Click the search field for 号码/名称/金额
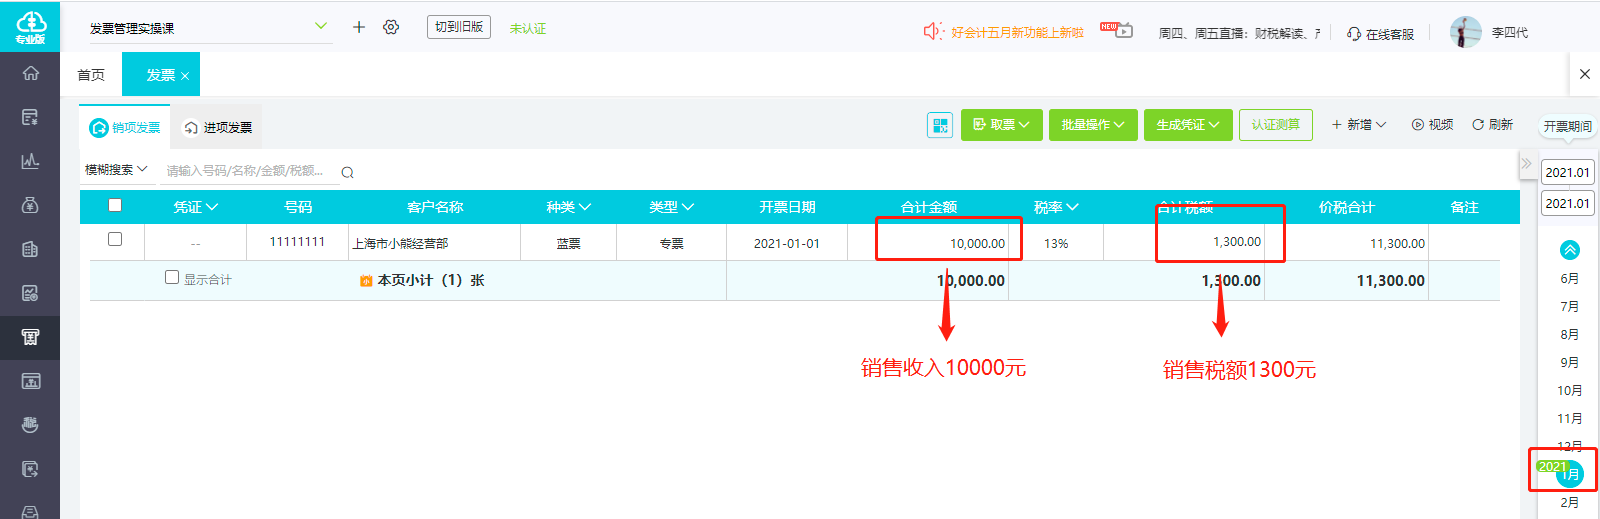The height and width of the screenshot is (519, 1600). [249, 171]
